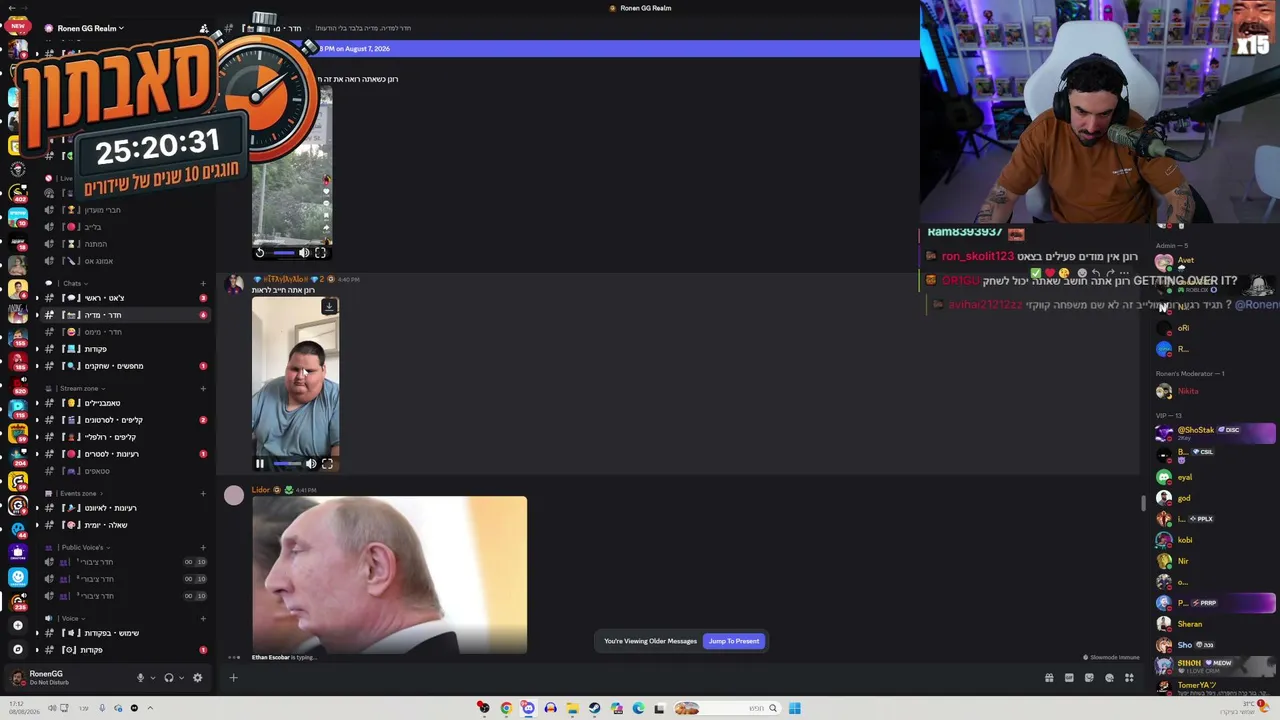The width and height of the screenshot is (1280, 720).
Task: Open the first חדר ציבורי voice channel
Action: point(125,562)
